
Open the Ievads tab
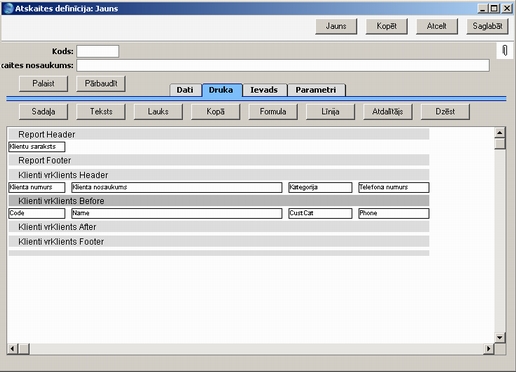point(264,90)
